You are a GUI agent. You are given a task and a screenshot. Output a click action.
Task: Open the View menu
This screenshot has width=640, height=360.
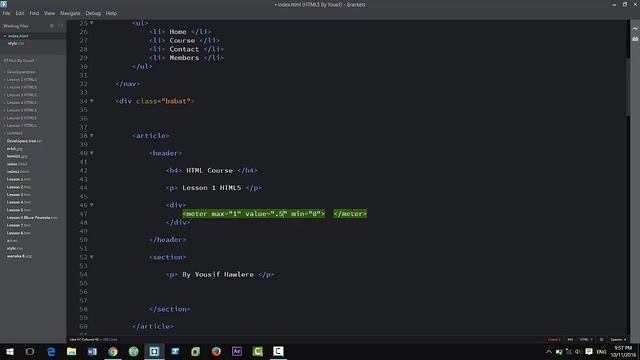[49, 13]
